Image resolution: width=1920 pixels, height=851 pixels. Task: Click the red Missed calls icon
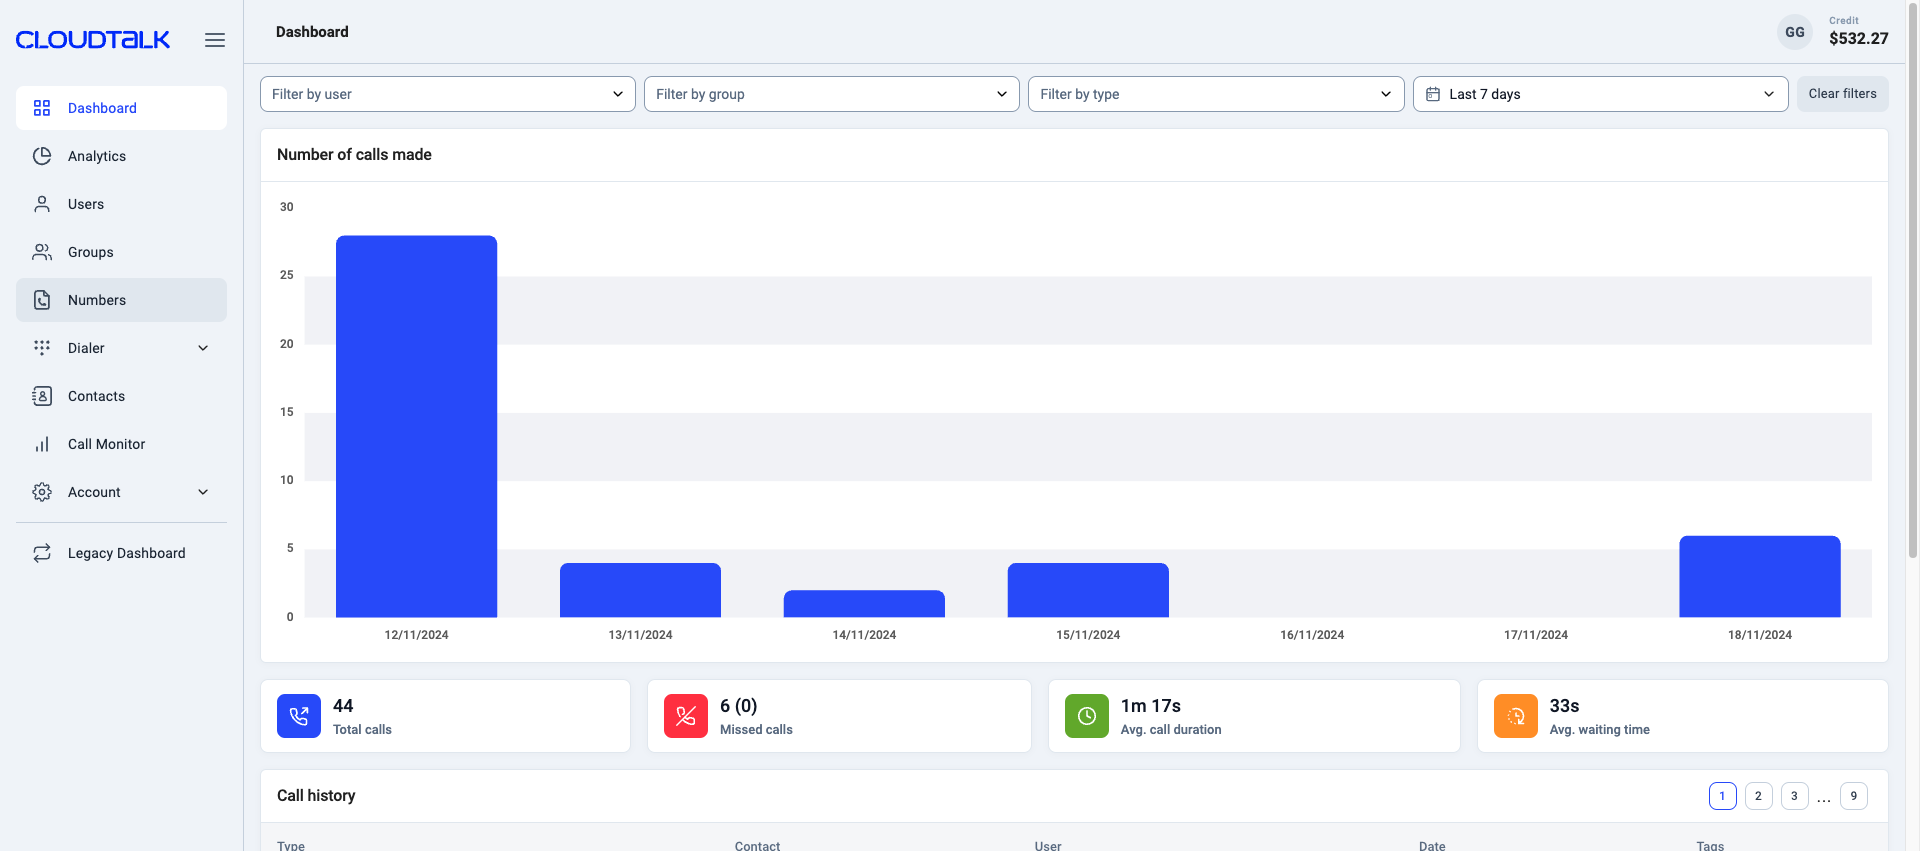click(685, 716)
